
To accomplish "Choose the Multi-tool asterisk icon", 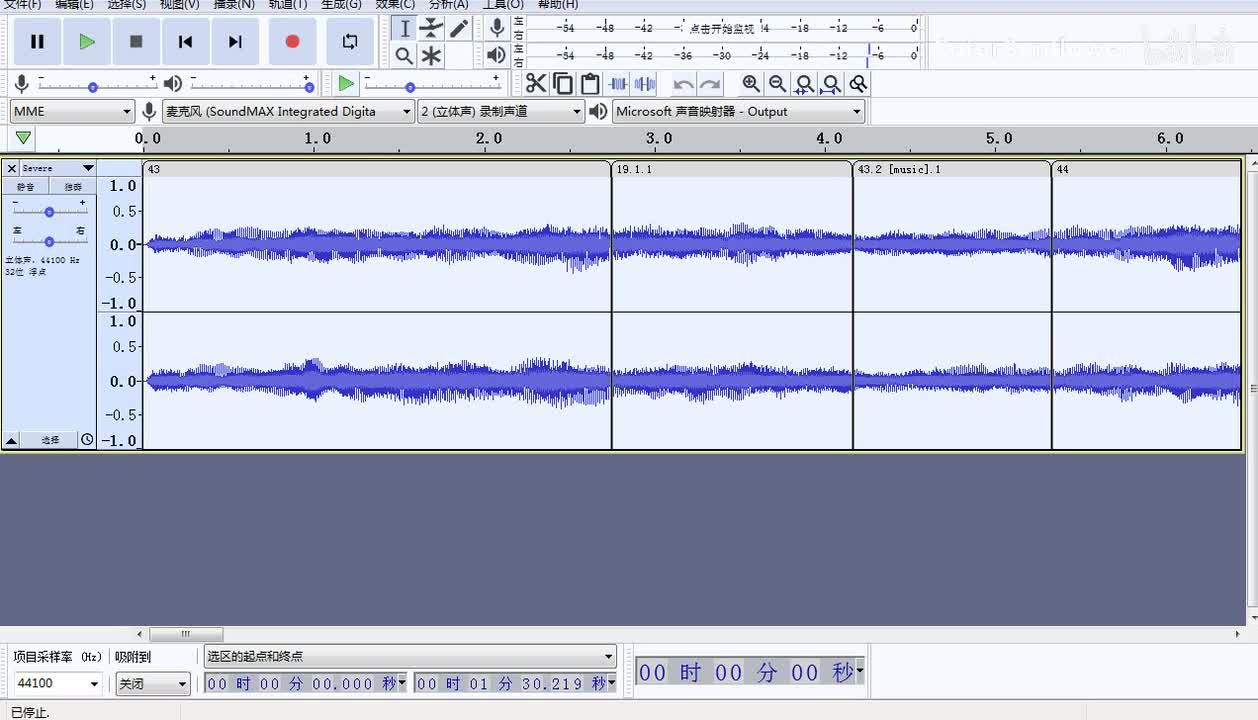I will point(431,56).
